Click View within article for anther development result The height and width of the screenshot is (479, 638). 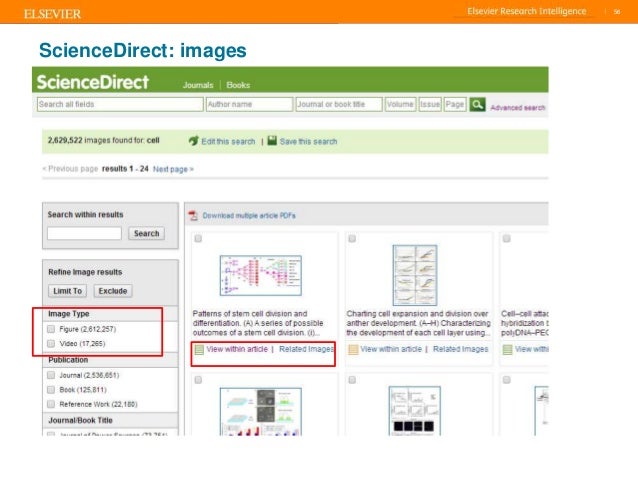tap(391, 349)
